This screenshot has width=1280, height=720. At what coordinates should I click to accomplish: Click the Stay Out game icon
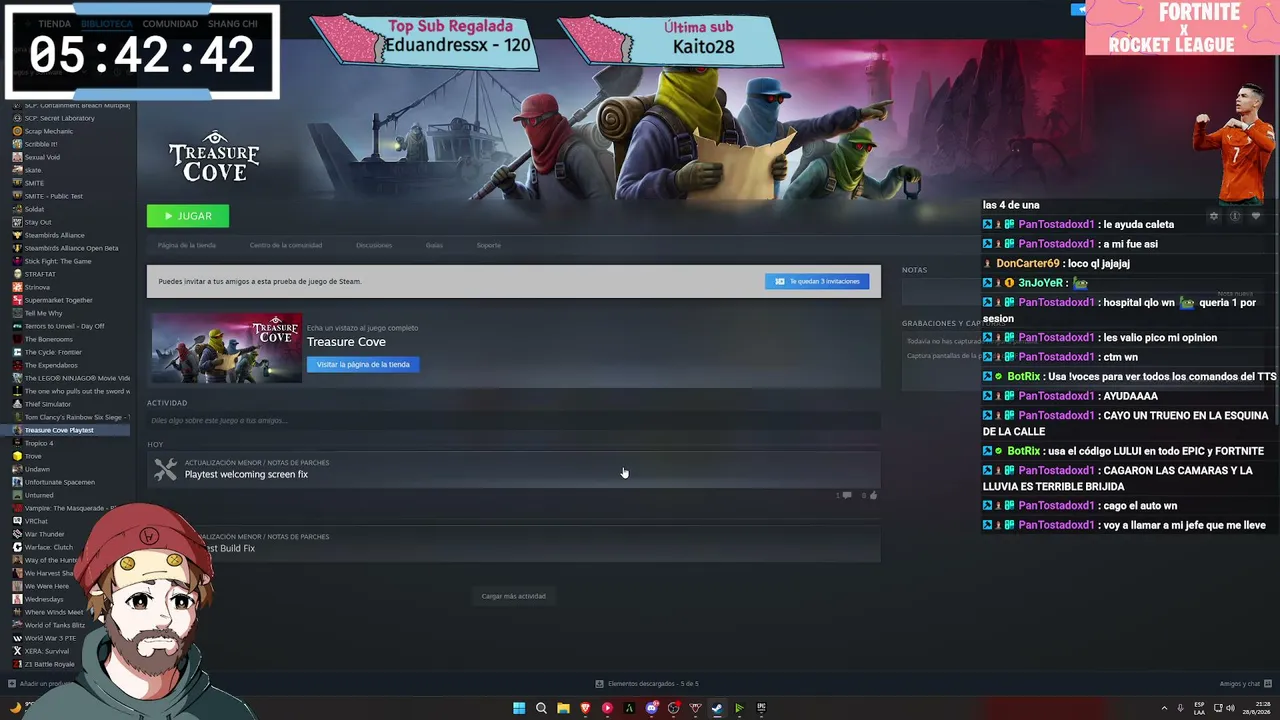(17, 222)
